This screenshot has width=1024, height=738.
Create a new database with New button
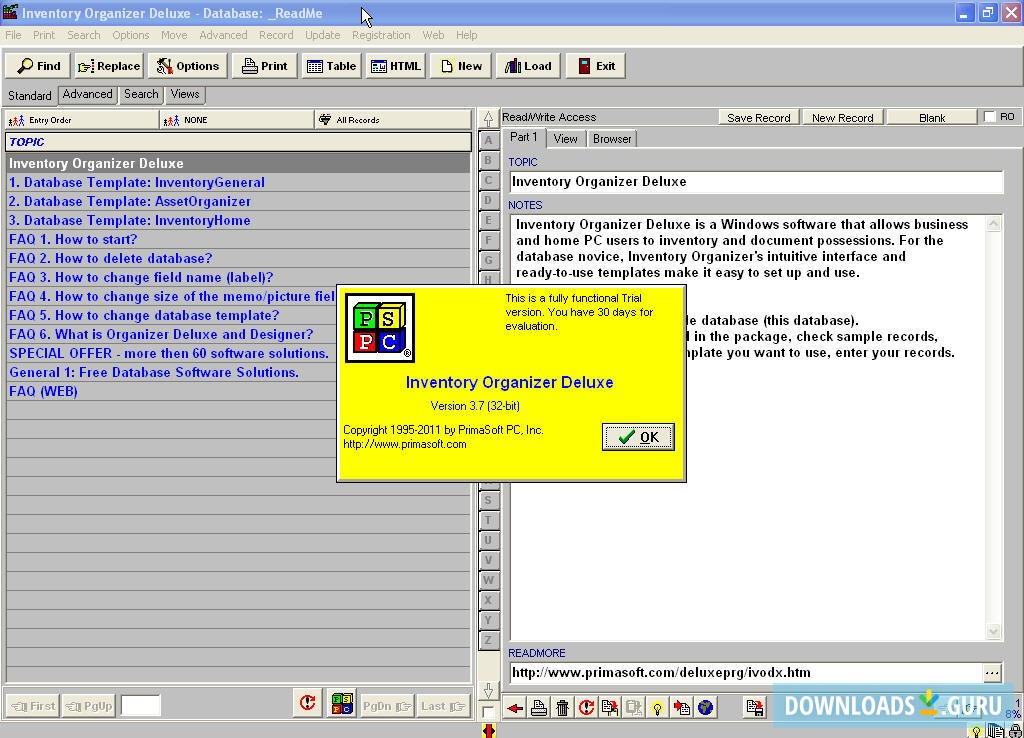460,66
